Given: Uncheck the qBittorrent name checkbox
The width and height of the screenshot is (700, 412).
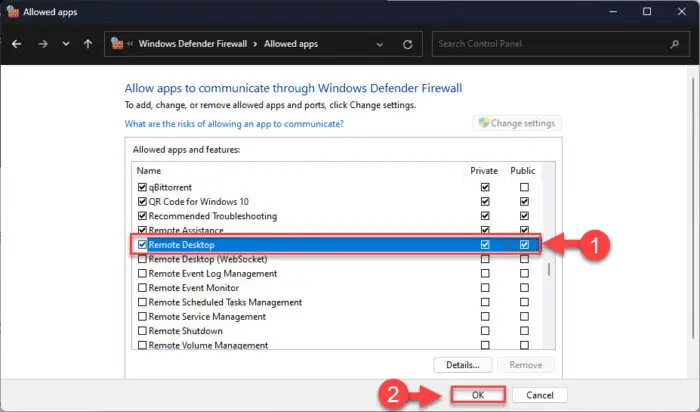Looking at the screenshot, I should click(142, 187).
